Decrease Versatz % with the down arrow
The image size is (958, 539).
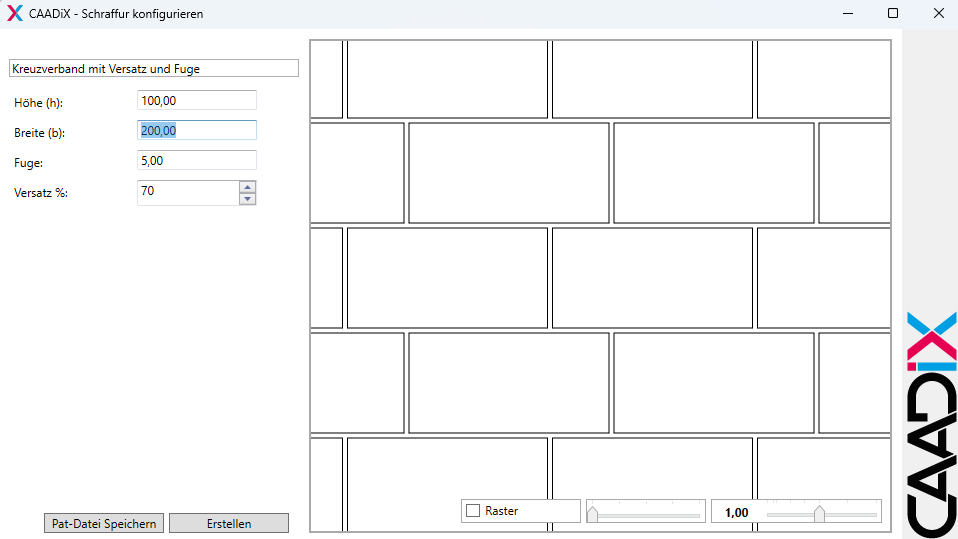[x=247, y=199]
